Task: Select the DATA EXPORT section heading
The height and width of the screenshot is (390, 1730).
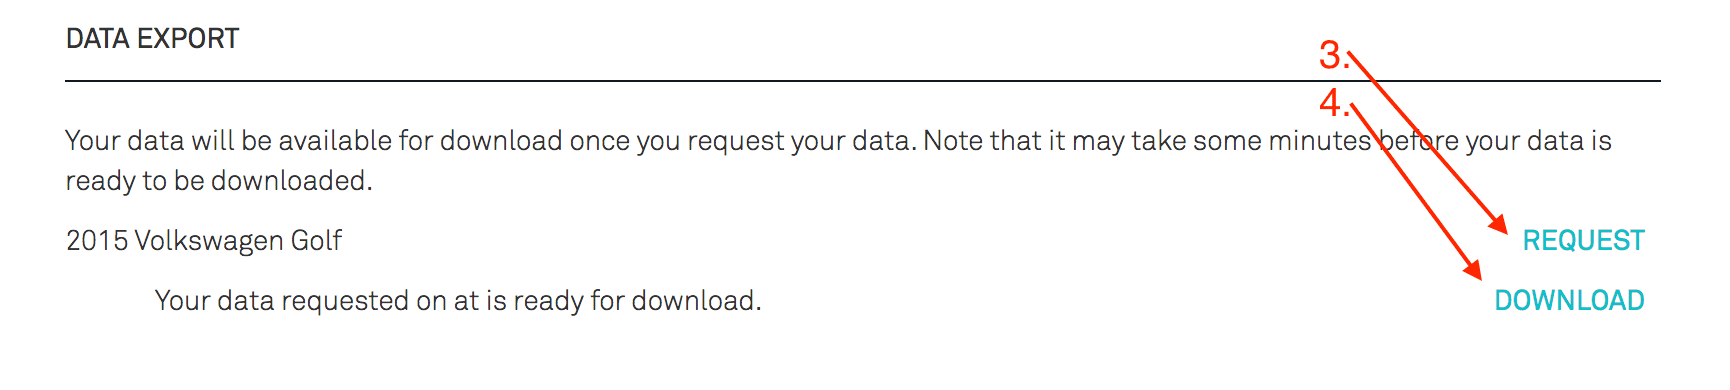Action: pos(152,39)
